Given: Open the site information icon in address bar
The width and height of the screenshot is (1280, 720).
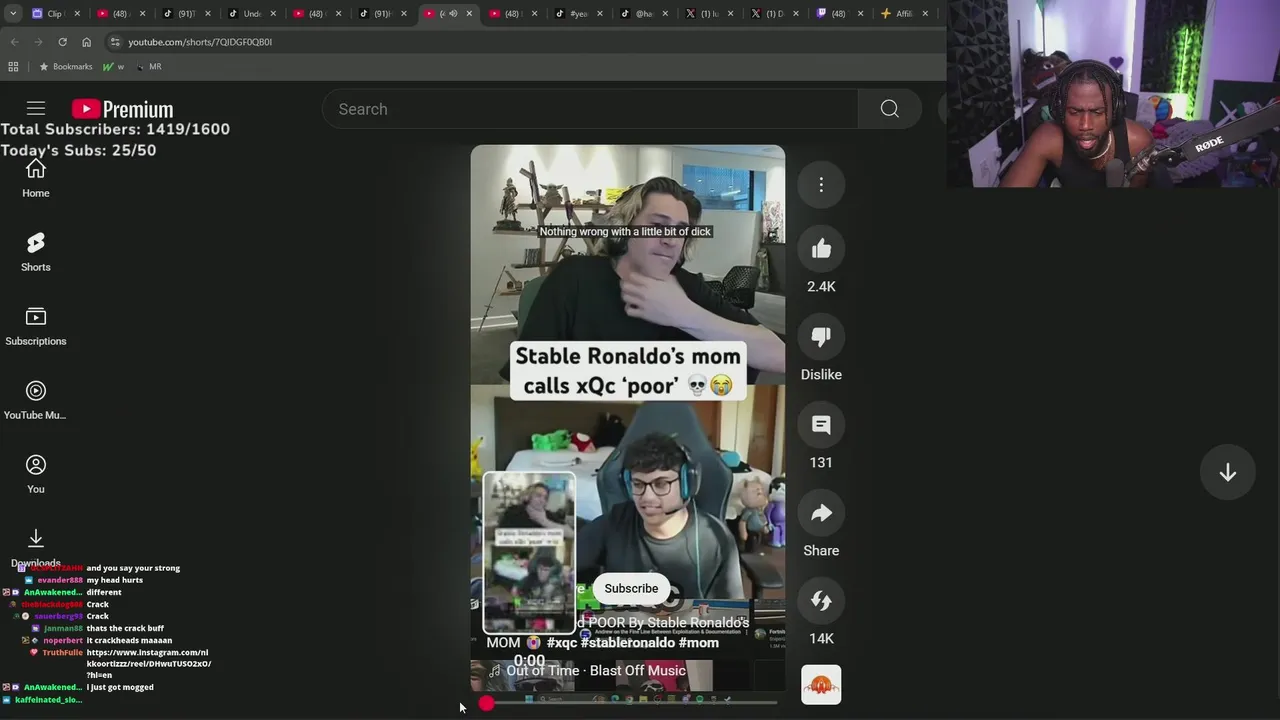Looking at the screenshot, I should coord(115,42).
